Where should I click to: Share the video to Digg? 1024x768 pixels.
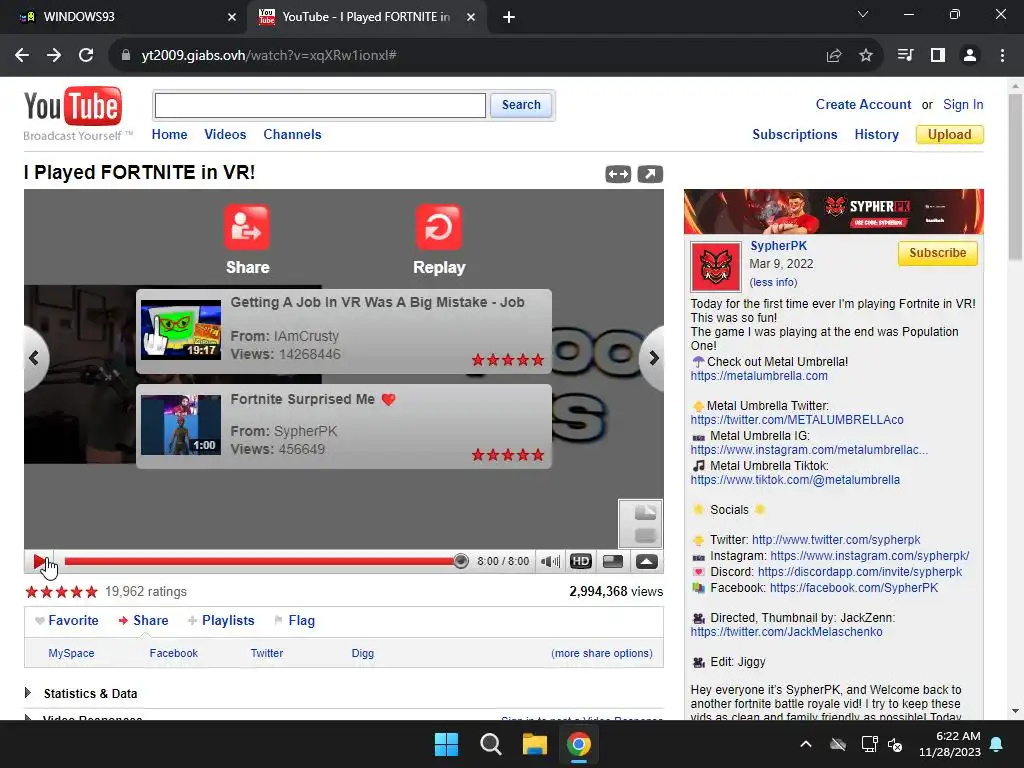pyautogui.click(x=362, y=653)
